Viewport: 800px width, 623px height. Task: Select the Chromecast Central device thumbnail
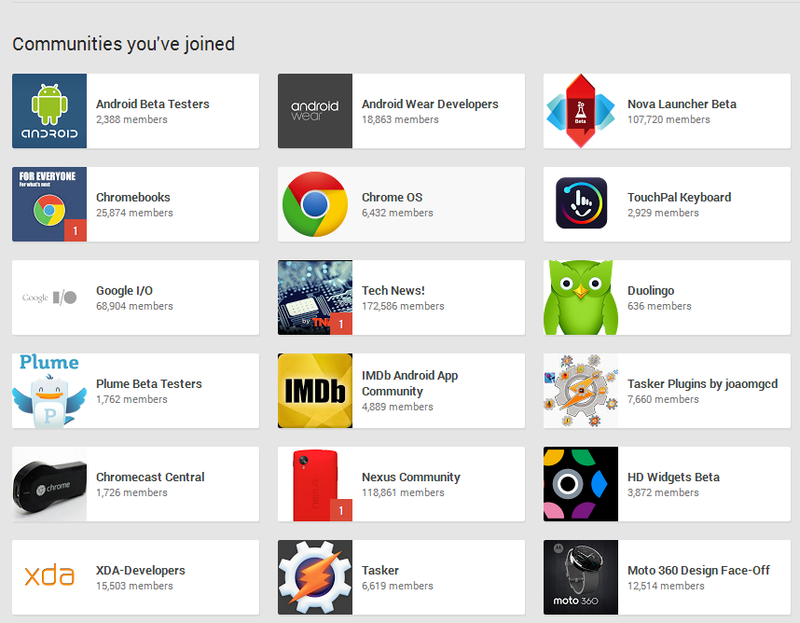pyautogui.click(x=48, y=484)
